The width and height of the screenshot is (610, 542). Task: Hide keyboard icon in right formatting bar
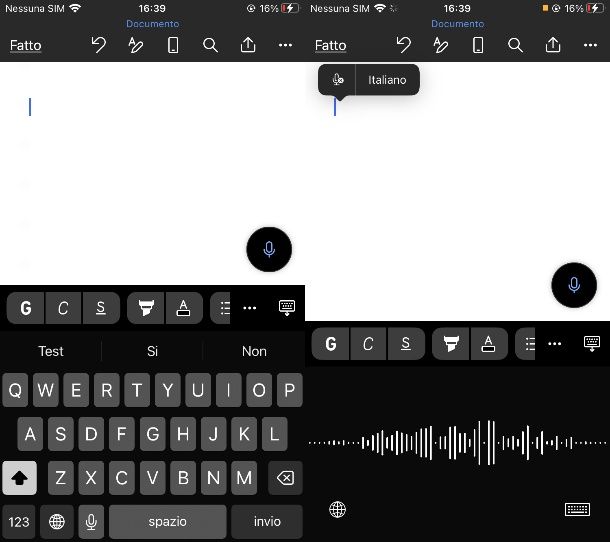click(592, 344)
